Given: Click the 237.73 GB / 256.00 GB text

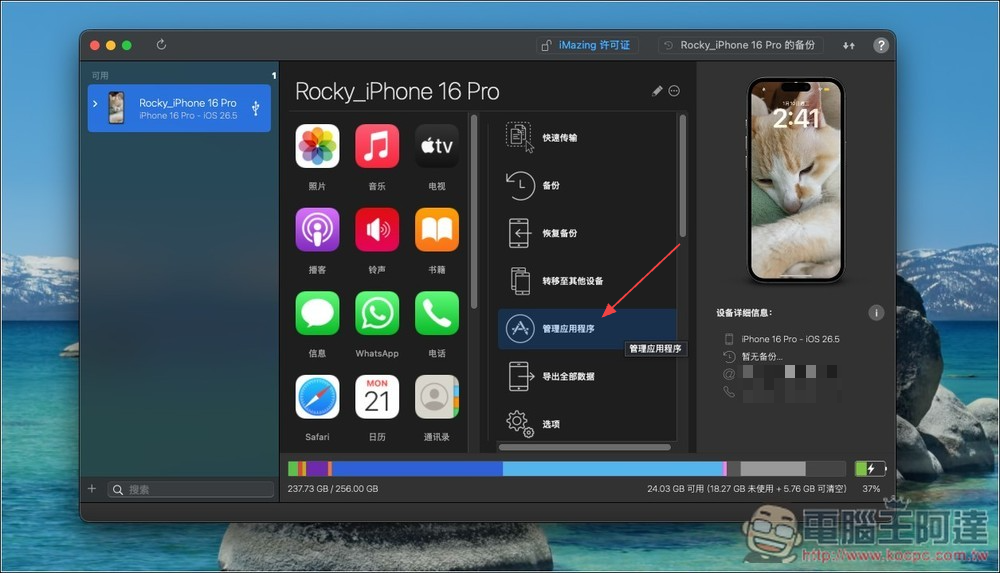Looking at the screenshot, I should (333, 489).
